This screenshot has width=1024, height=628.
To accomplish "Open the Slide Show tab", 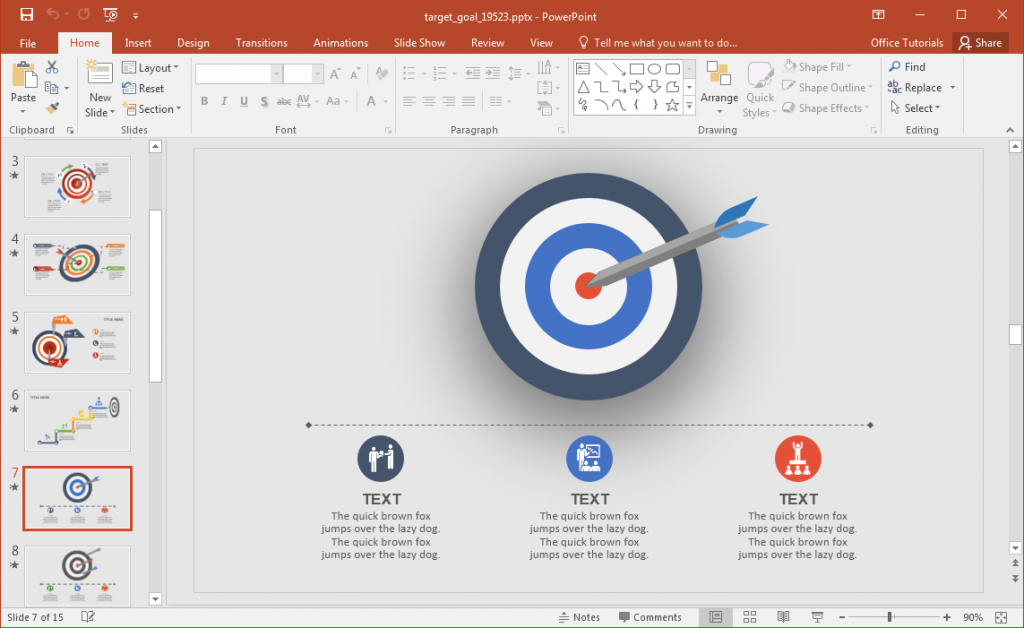I will point(419,42).
